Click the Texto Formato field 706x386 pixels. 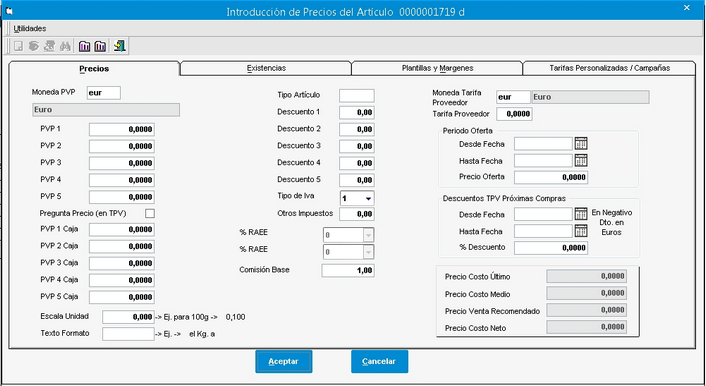click(x=128, y=334)
